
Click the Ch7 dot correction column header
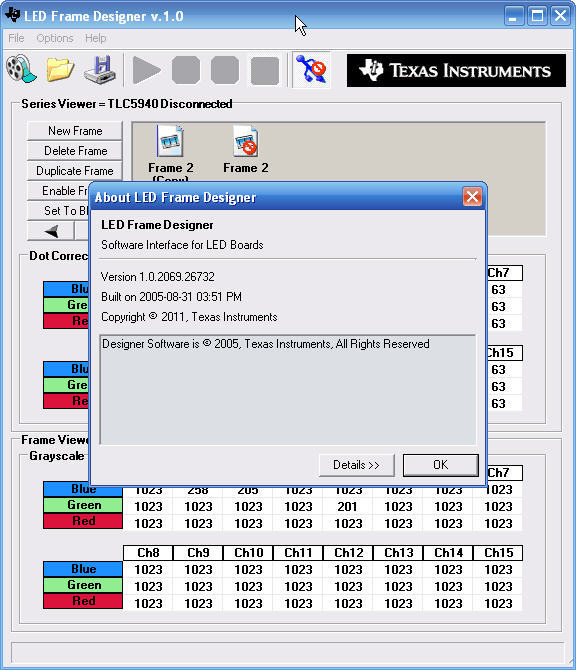(x=504, y=273)
